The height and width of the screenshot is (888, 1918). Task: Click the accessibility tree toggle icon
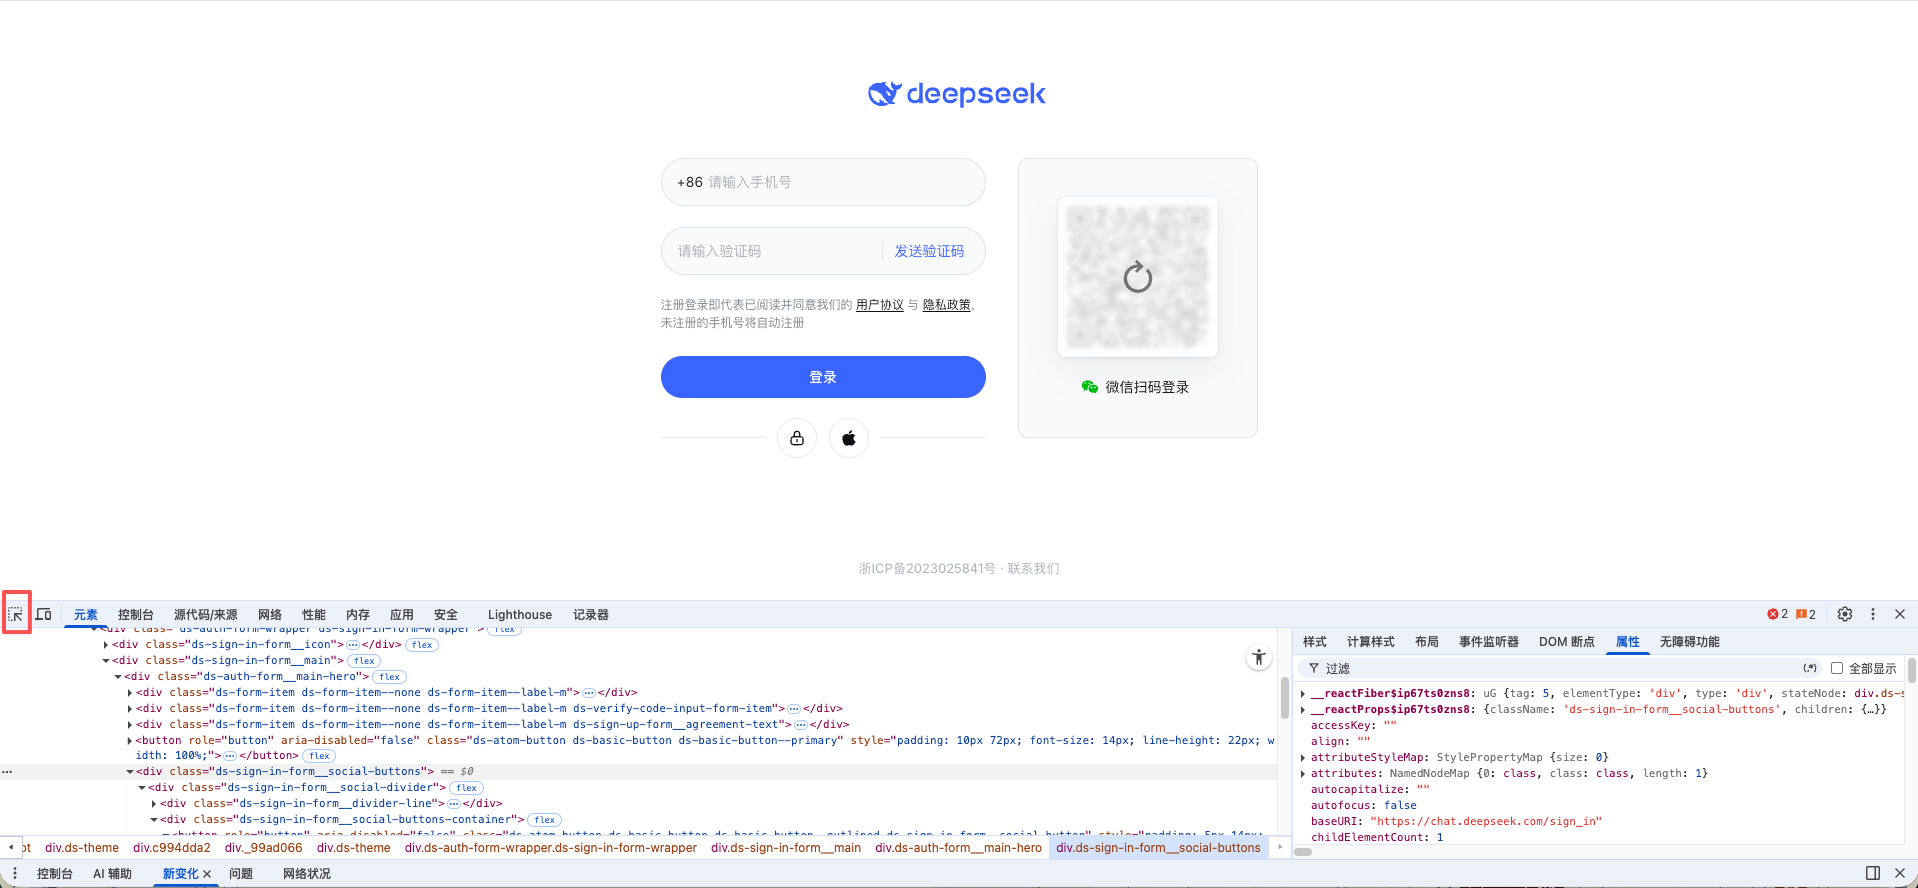click(x=1259, y=657)
